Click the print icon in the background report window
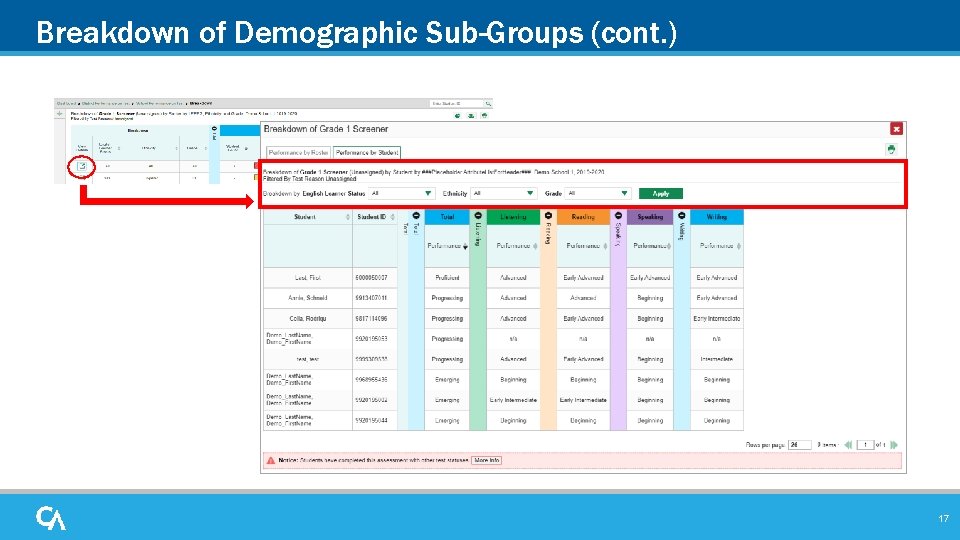The height and width of the screenshot is (540, 960). 484,115
